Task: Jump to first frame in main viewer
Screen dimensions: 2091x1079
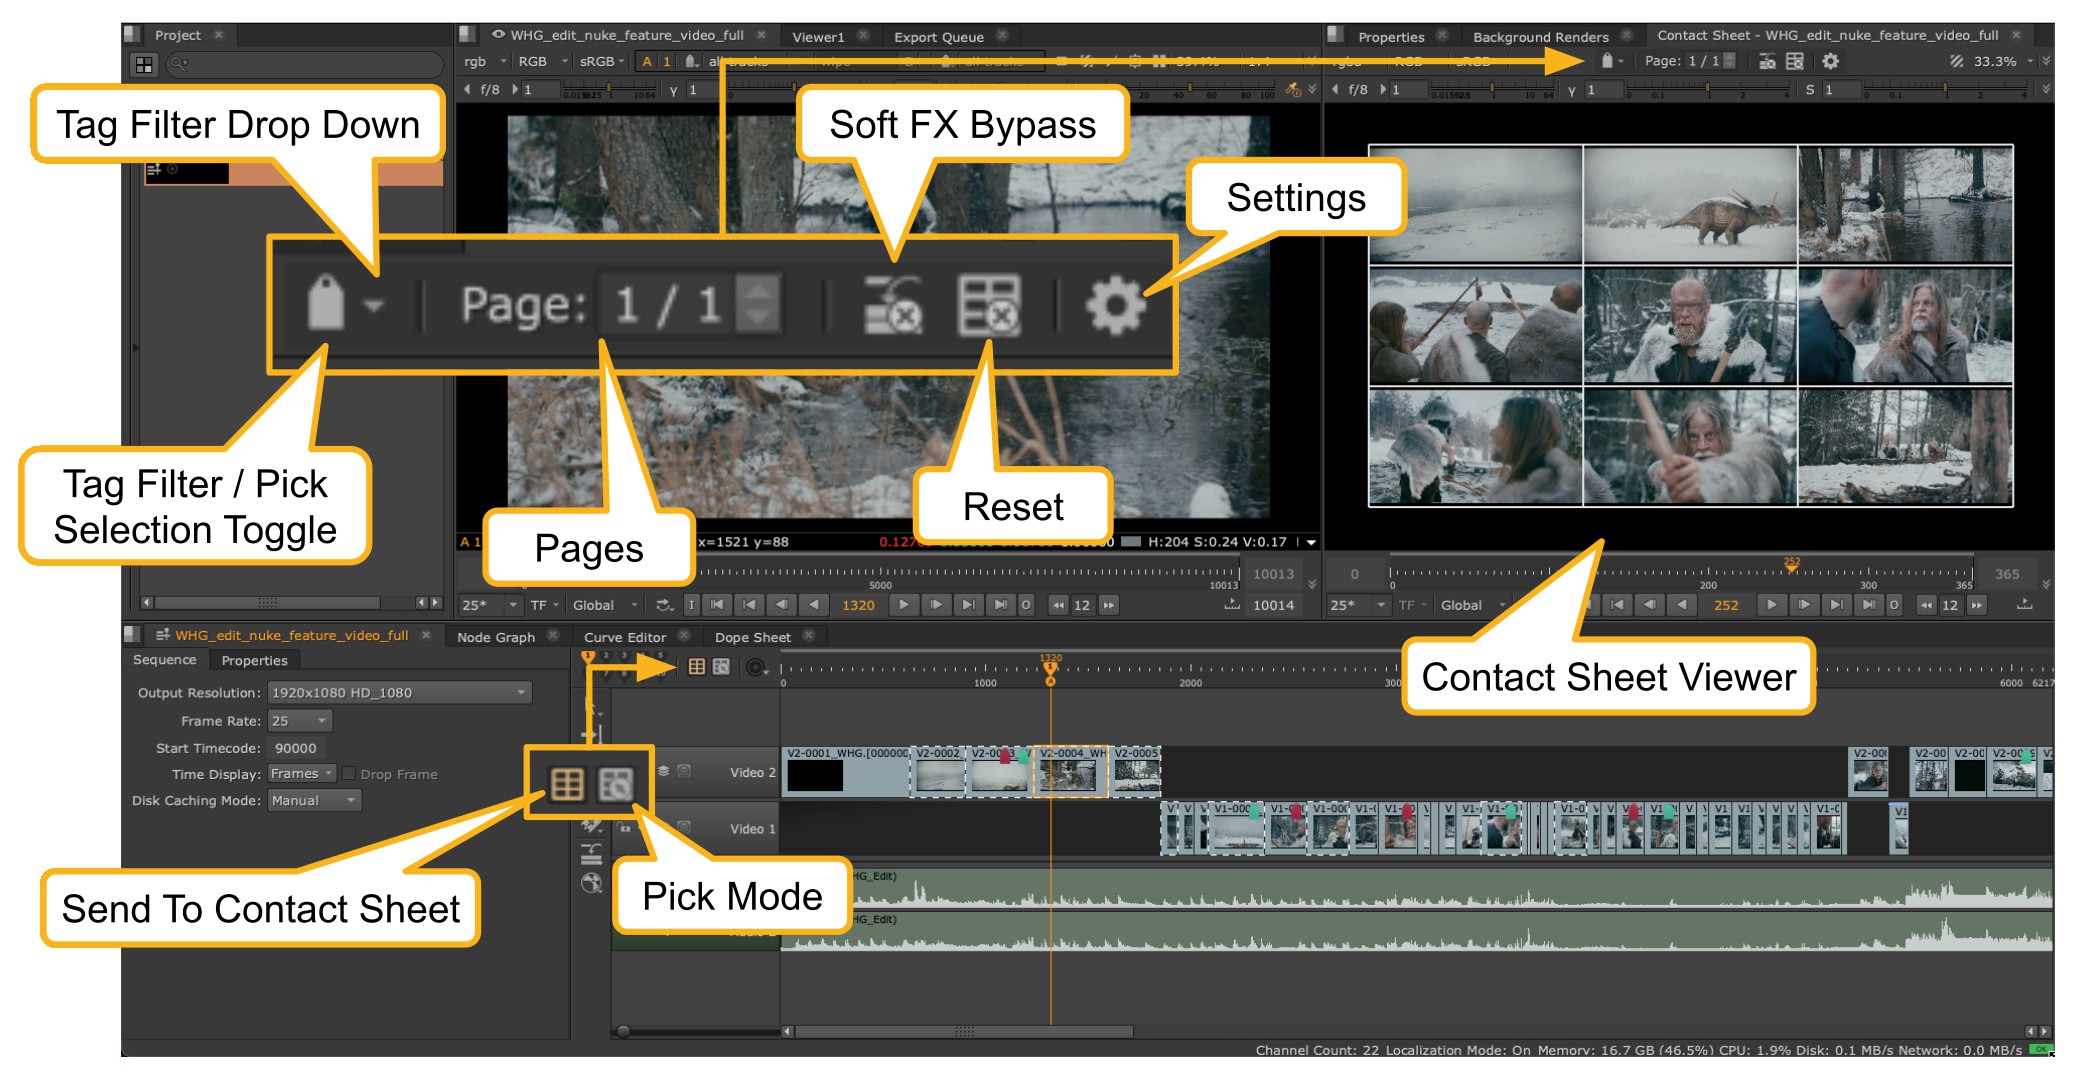Action: click(x=717, y=605)
